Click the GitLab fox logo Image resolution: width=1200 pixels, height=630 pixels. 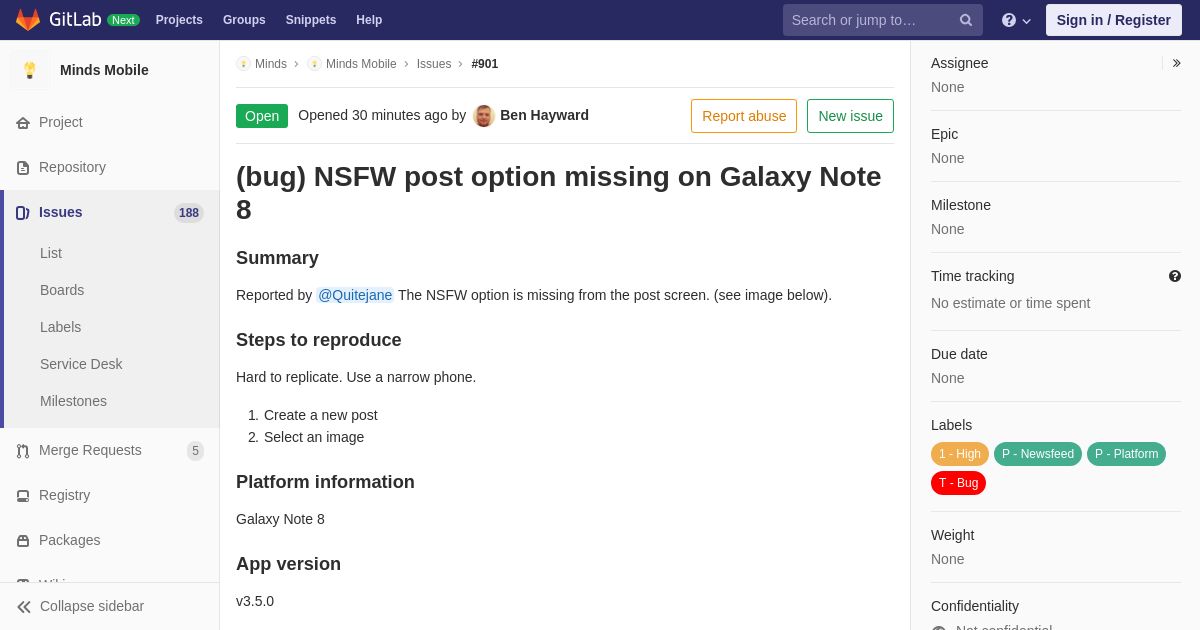tap(28, 20)
